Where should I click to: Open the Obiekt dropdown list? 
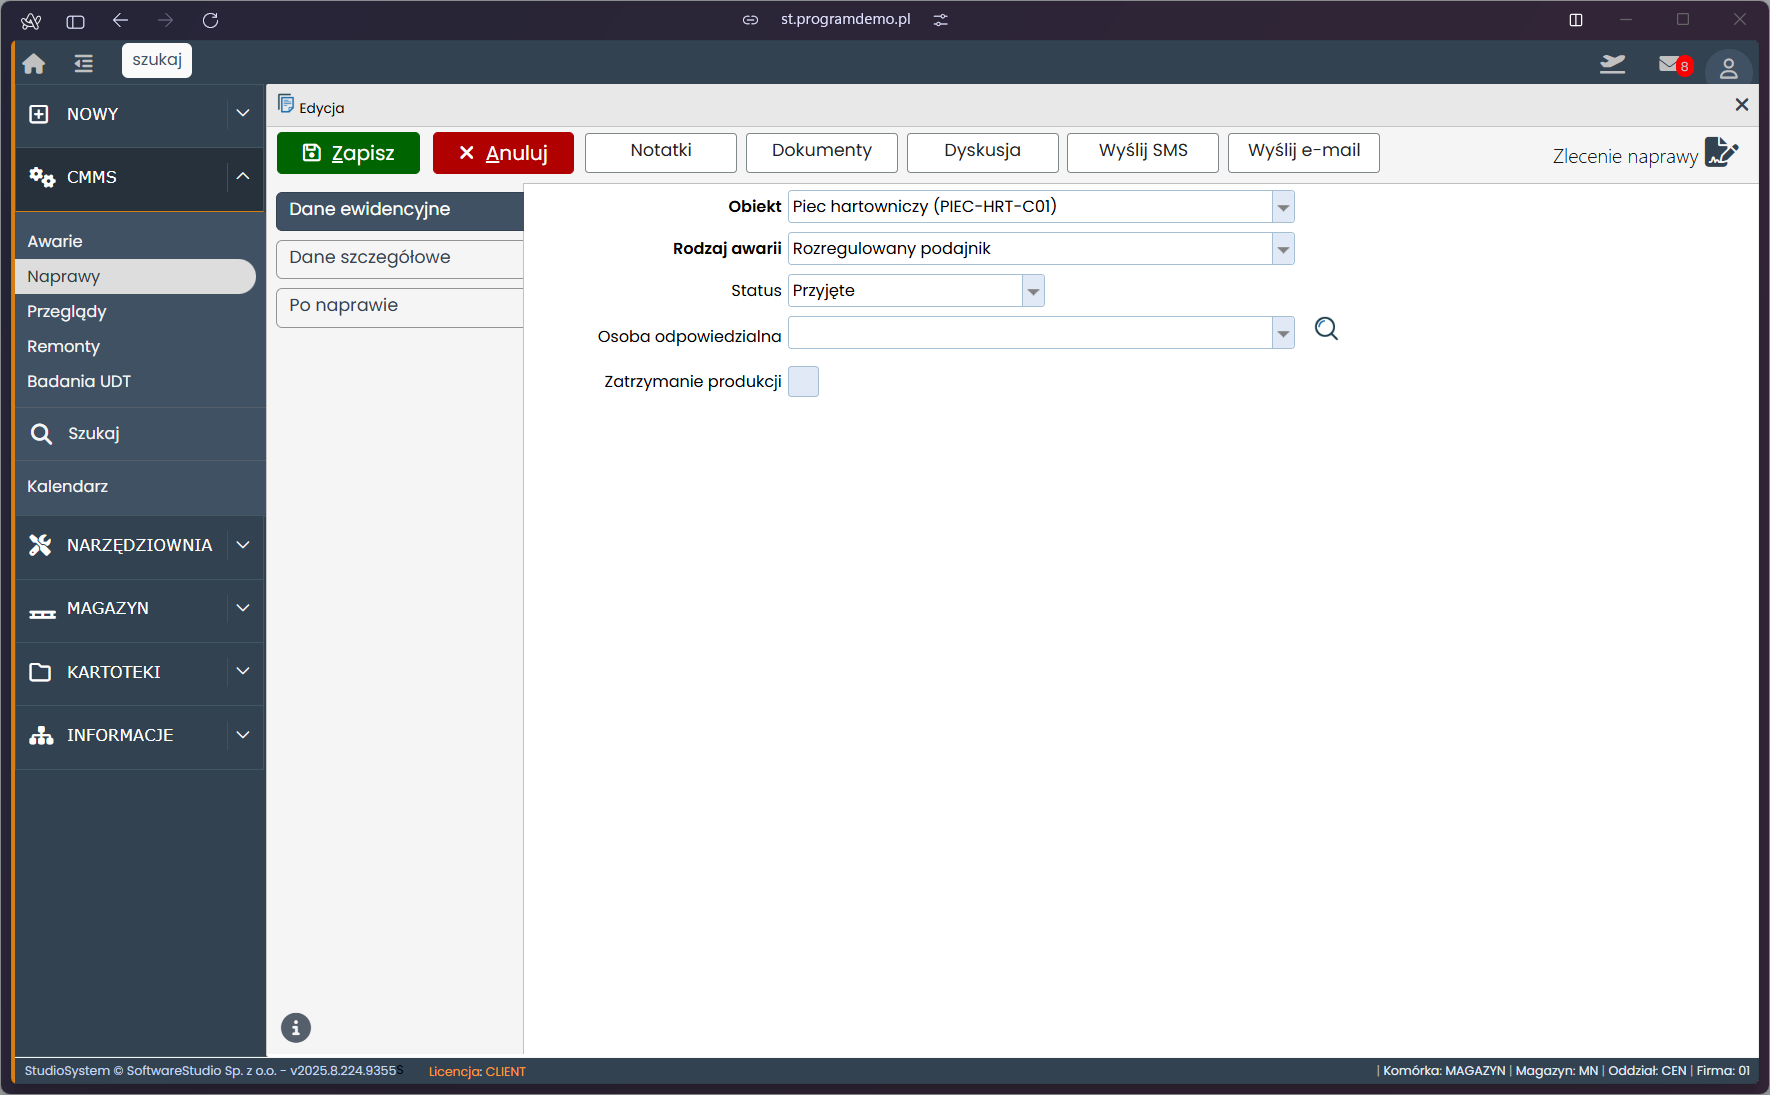click(x=1283, y=207)
